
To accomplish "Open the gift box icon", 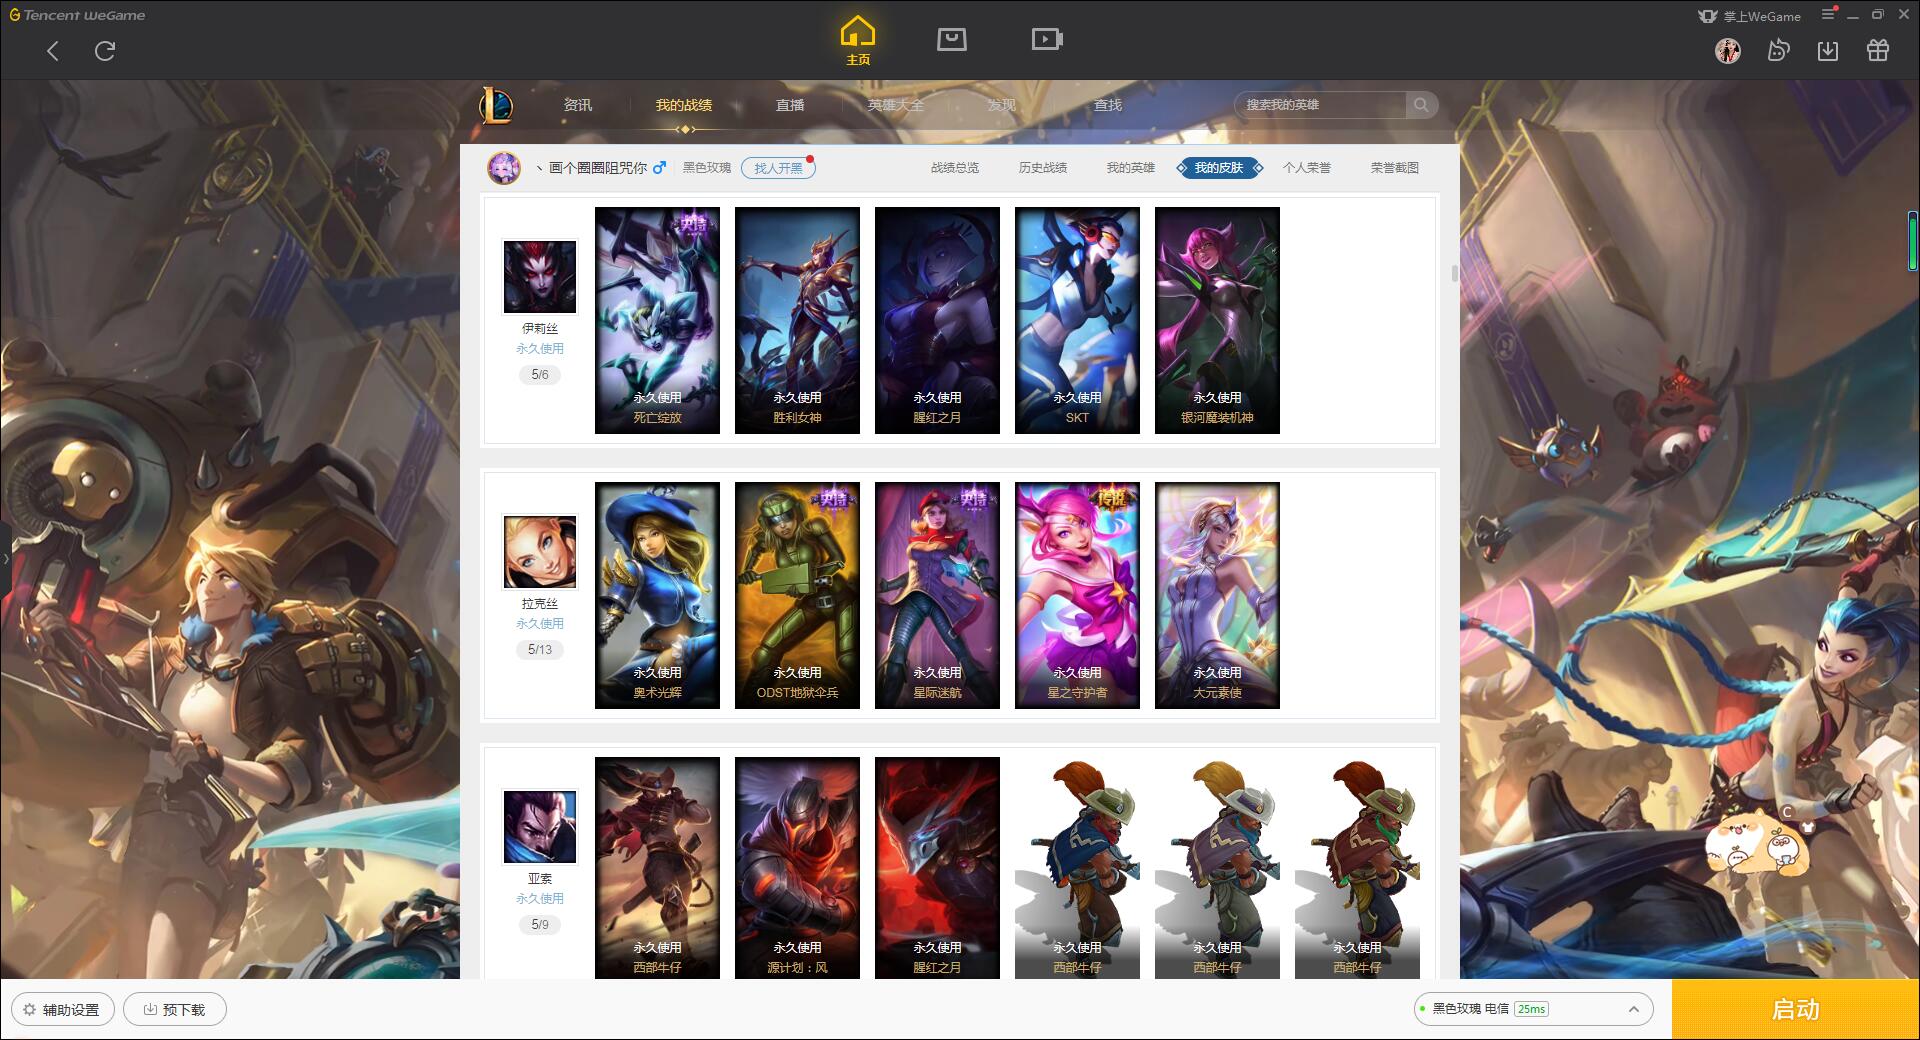I will 1878,50.
